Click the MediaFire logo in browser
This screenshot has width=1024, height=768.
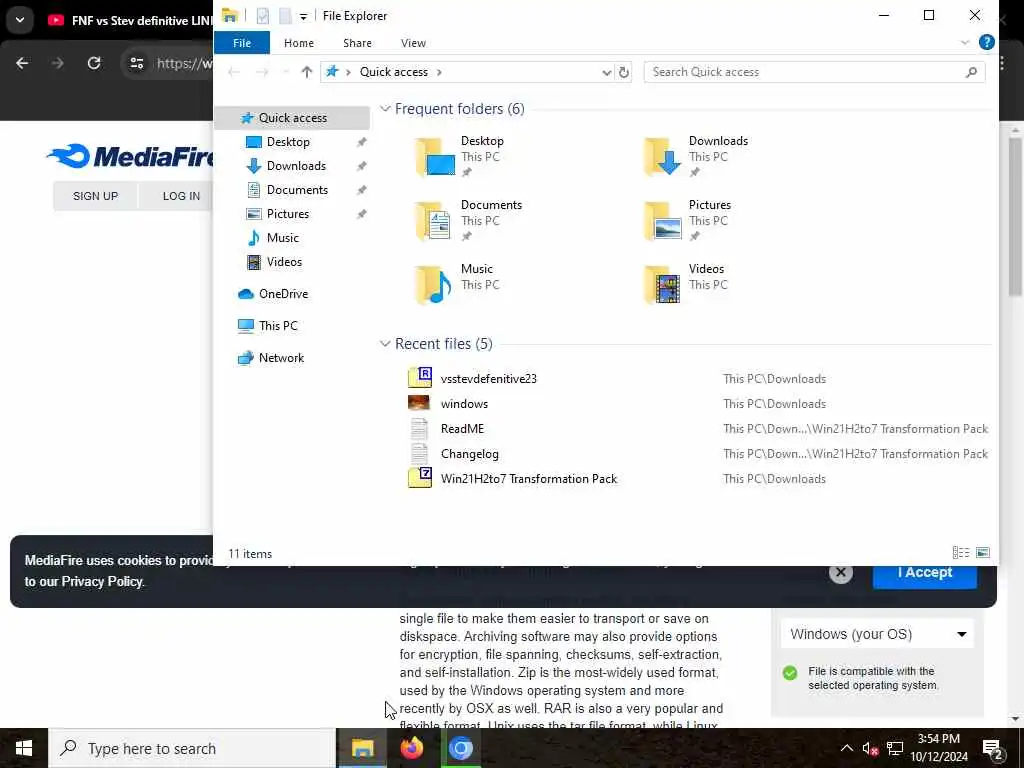[x=130, y=156]
